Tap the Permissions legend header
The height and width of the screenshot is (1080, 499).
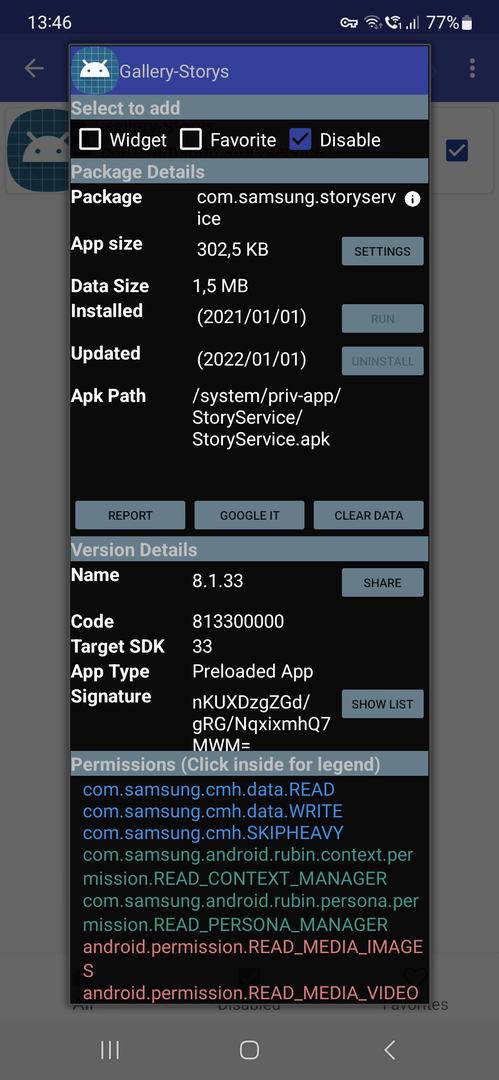pyautogui.click(x=250, y=764)
